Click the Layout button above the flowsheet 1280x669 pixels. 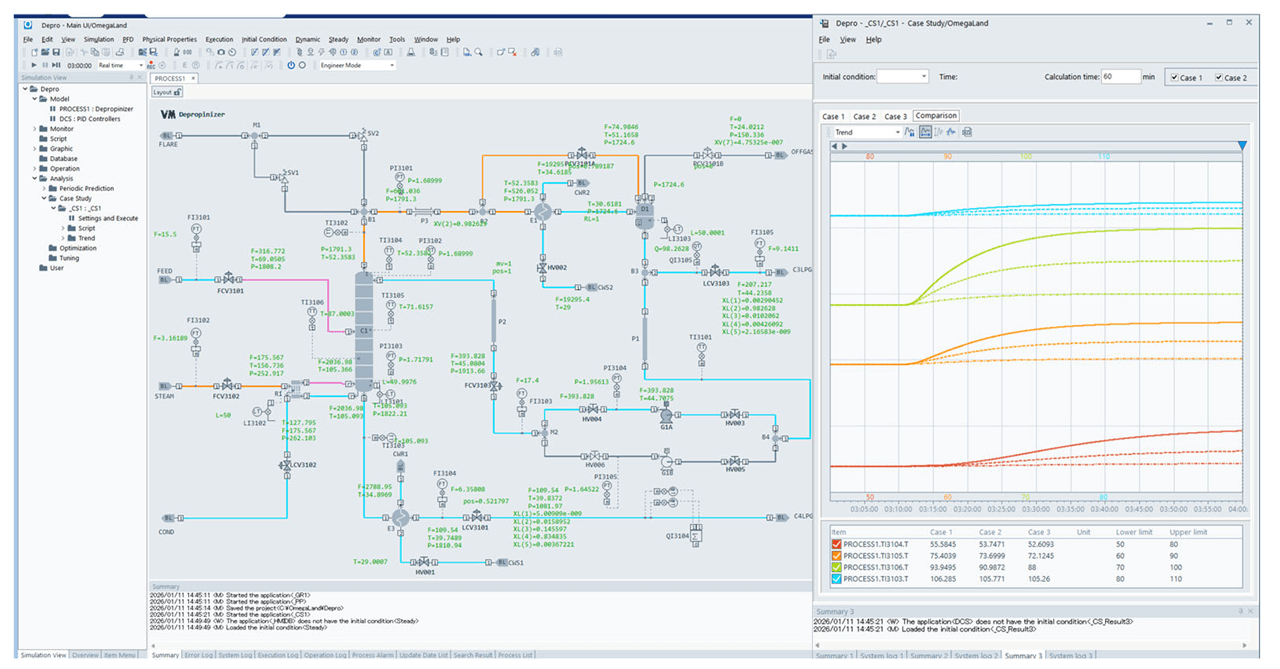167,91
